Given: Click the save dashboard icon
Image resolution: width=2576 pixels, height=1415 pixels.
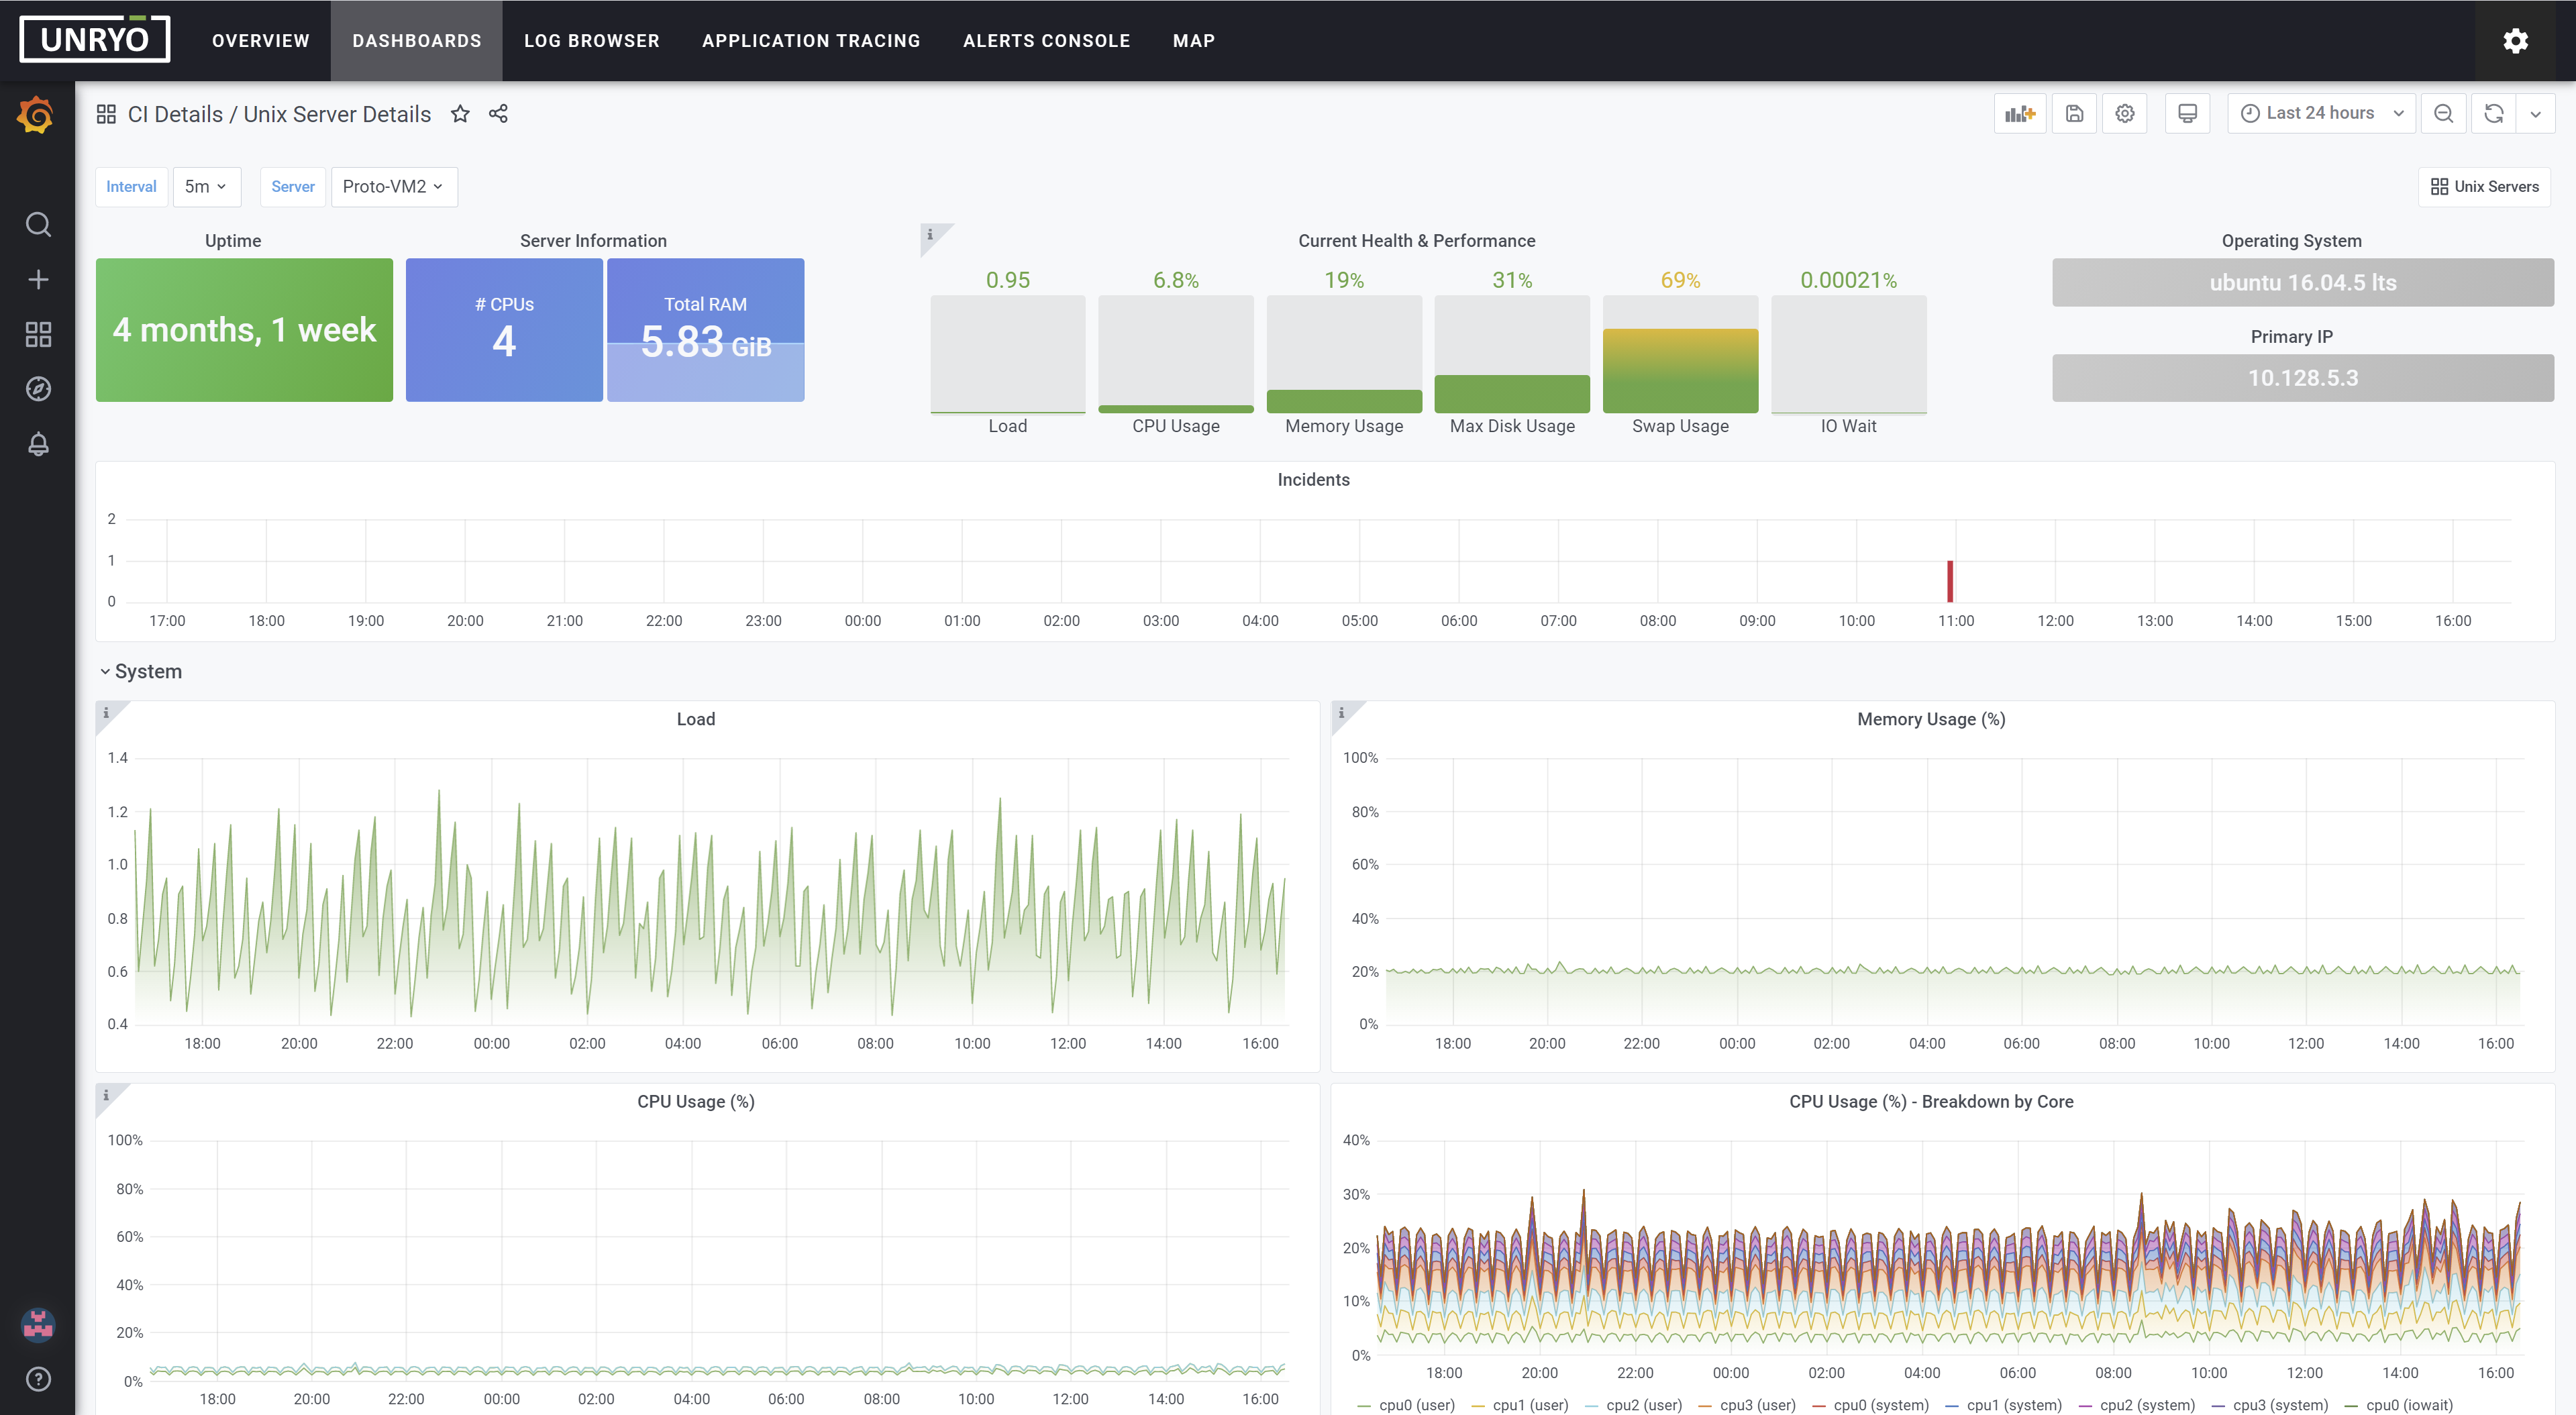Looking at the screenshot, I should pyautogui.click(x=2075, y=113).
